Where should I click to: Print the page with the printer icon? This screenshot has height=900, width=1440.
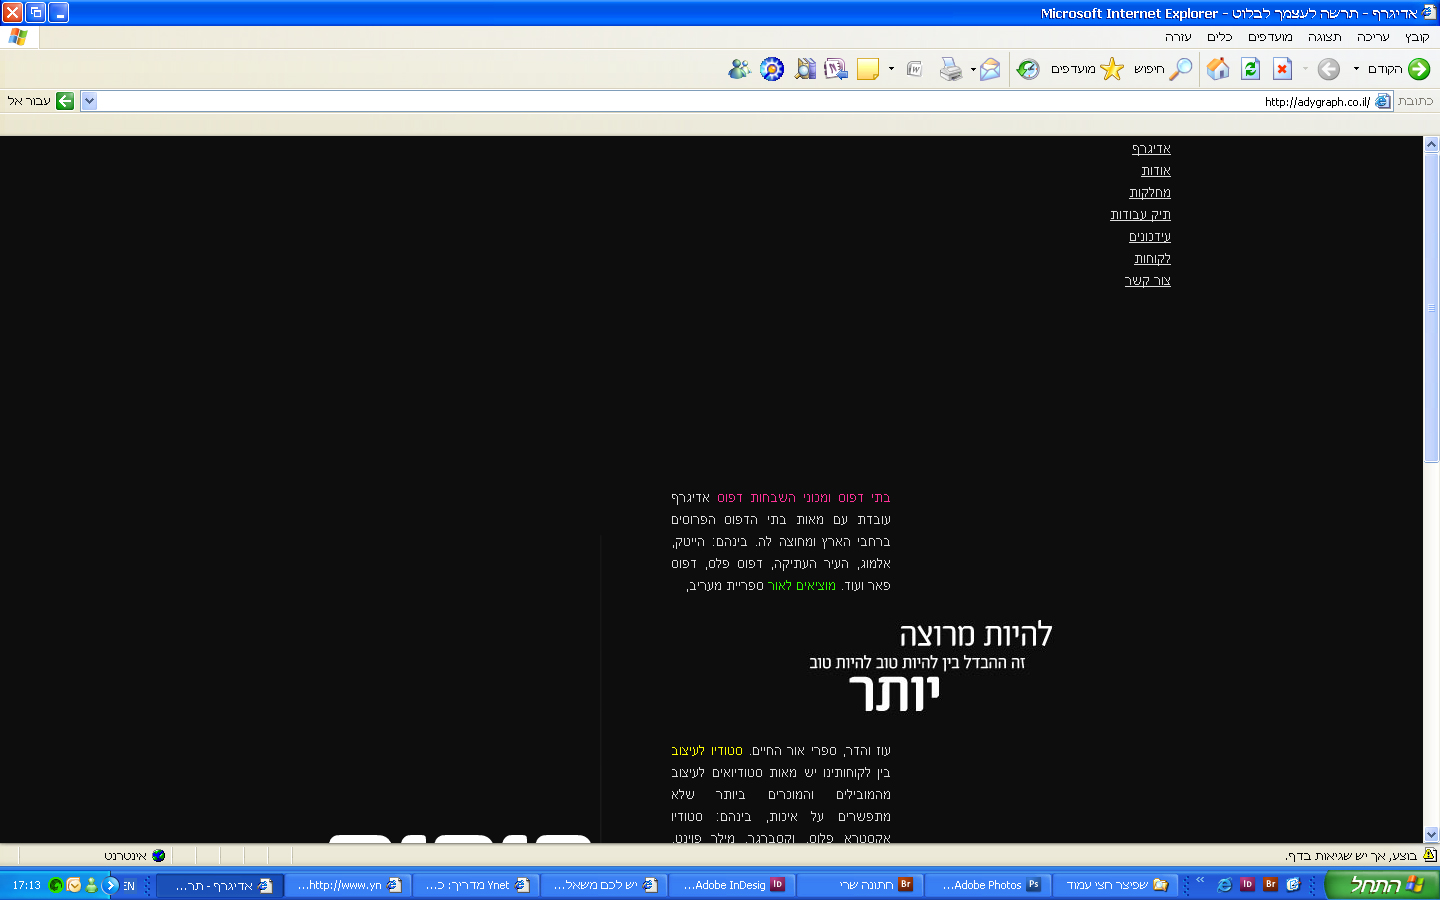click(x=950, y=69)
